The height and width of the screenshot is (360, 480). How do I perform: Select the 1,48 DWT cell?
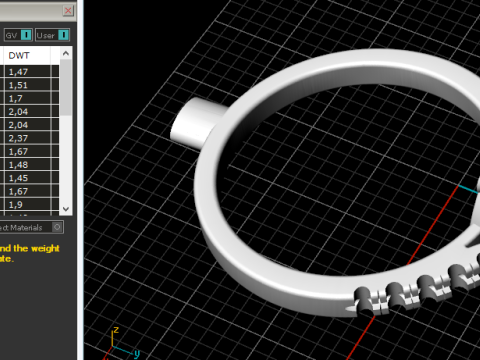pyautogui.click(x=27, y=165)
